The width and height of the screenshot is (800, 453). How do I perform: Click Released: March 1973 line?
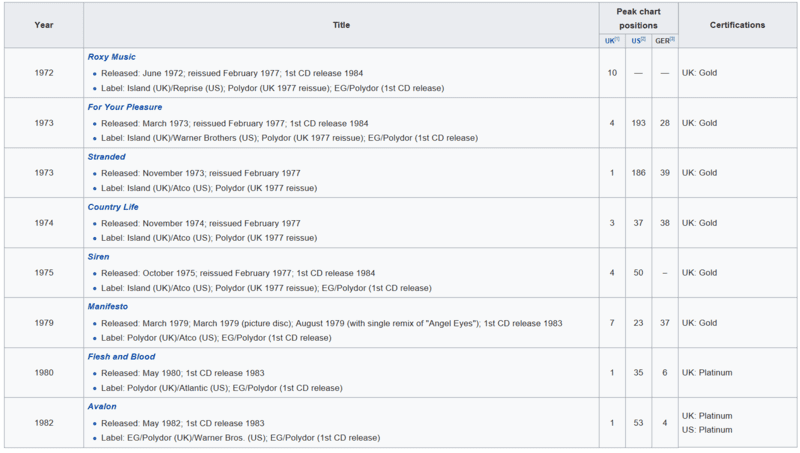235,123
